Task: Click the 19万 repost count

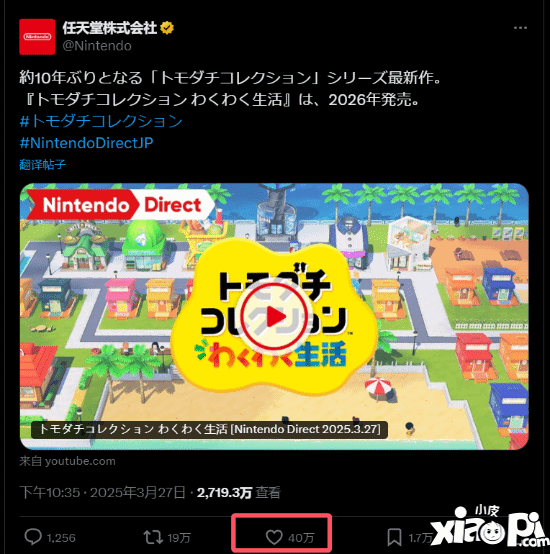Action: pyautogui.click(x=179, y=538)
